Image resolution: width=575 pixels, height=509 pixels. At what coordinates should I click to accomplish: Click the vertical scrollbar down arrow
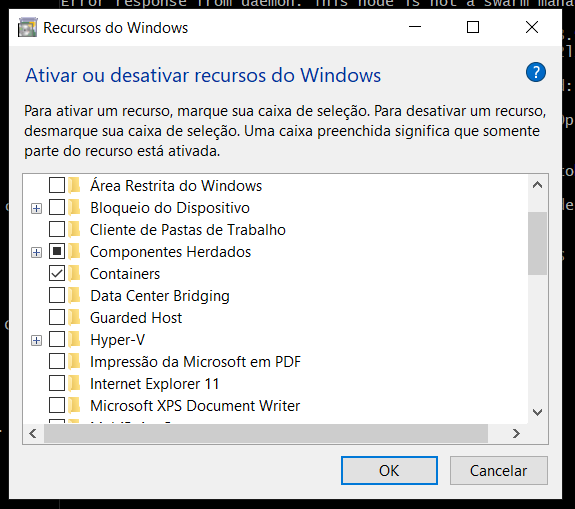tap(538, 412)
